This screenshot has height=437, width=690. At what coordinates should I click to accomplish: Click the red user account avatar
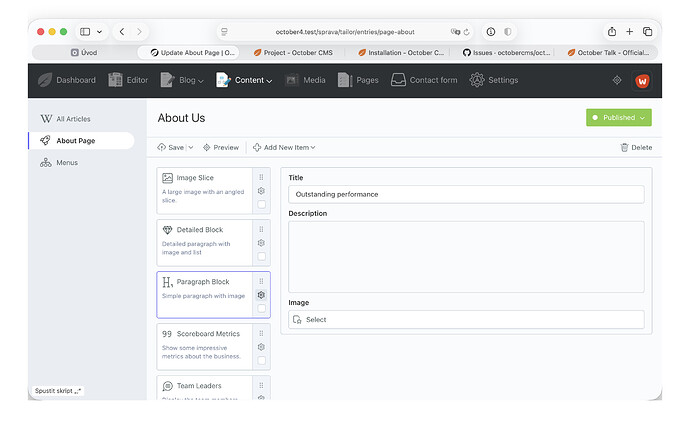point(641,80)
